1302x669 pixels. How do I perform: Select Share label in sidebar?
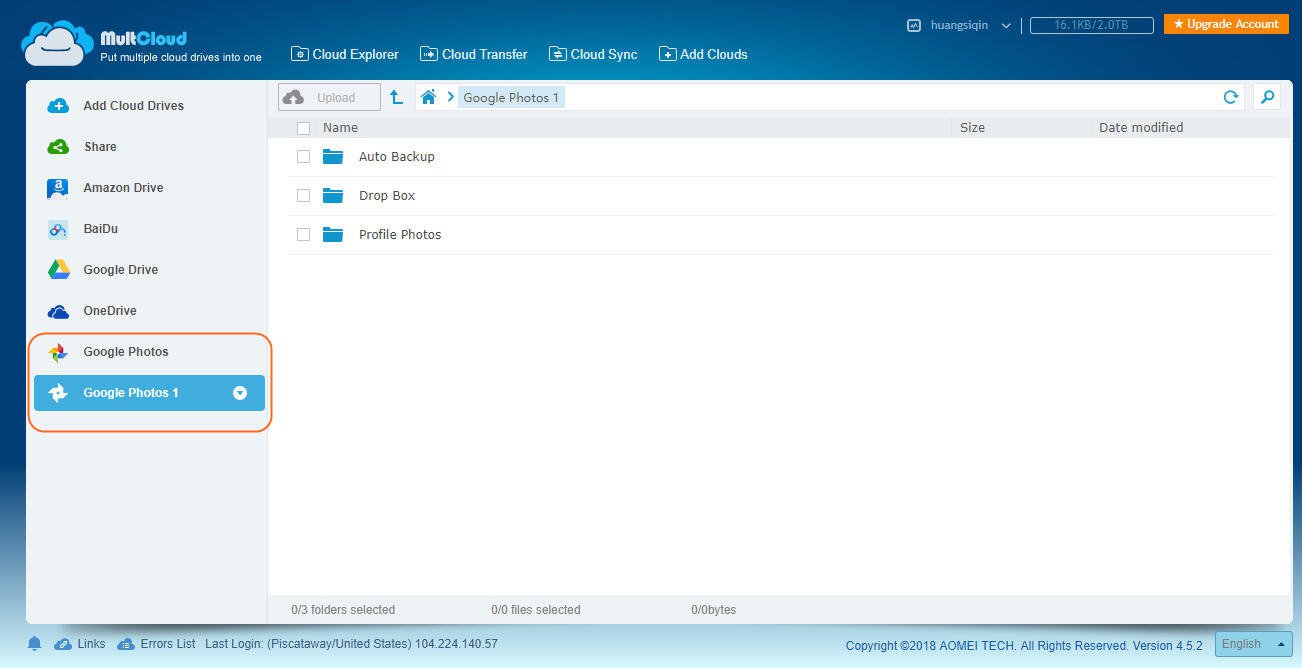(x=100, y=146)
